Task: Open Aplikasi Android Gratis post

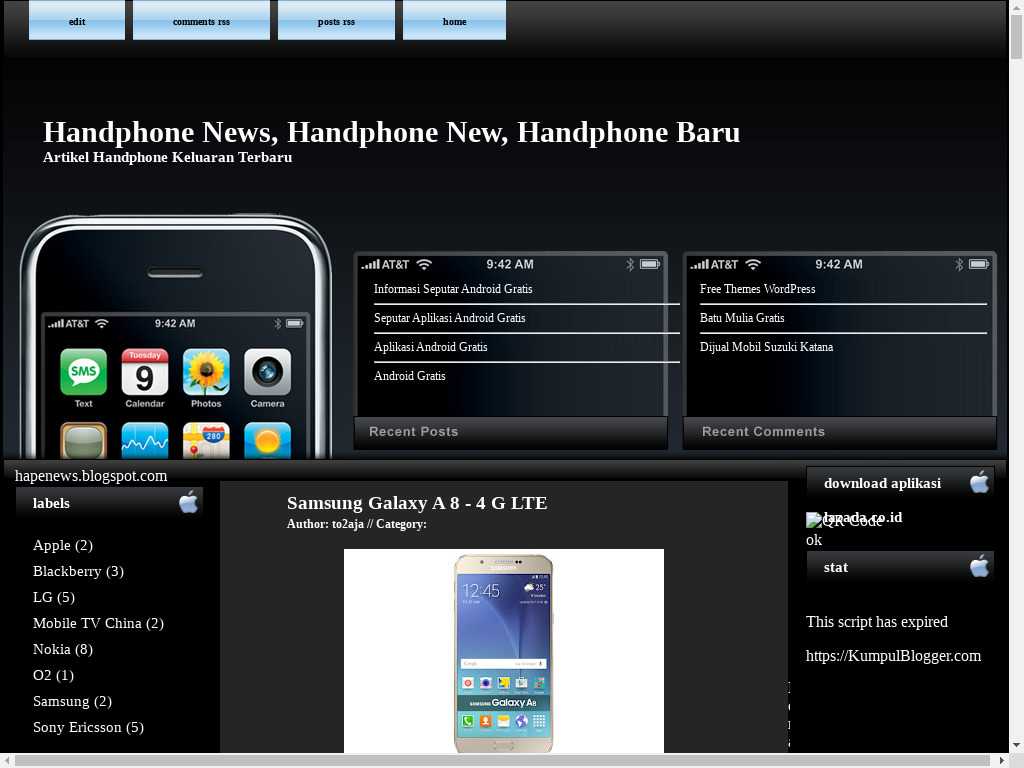Action: pyautogui.click(x=430, y=347)
